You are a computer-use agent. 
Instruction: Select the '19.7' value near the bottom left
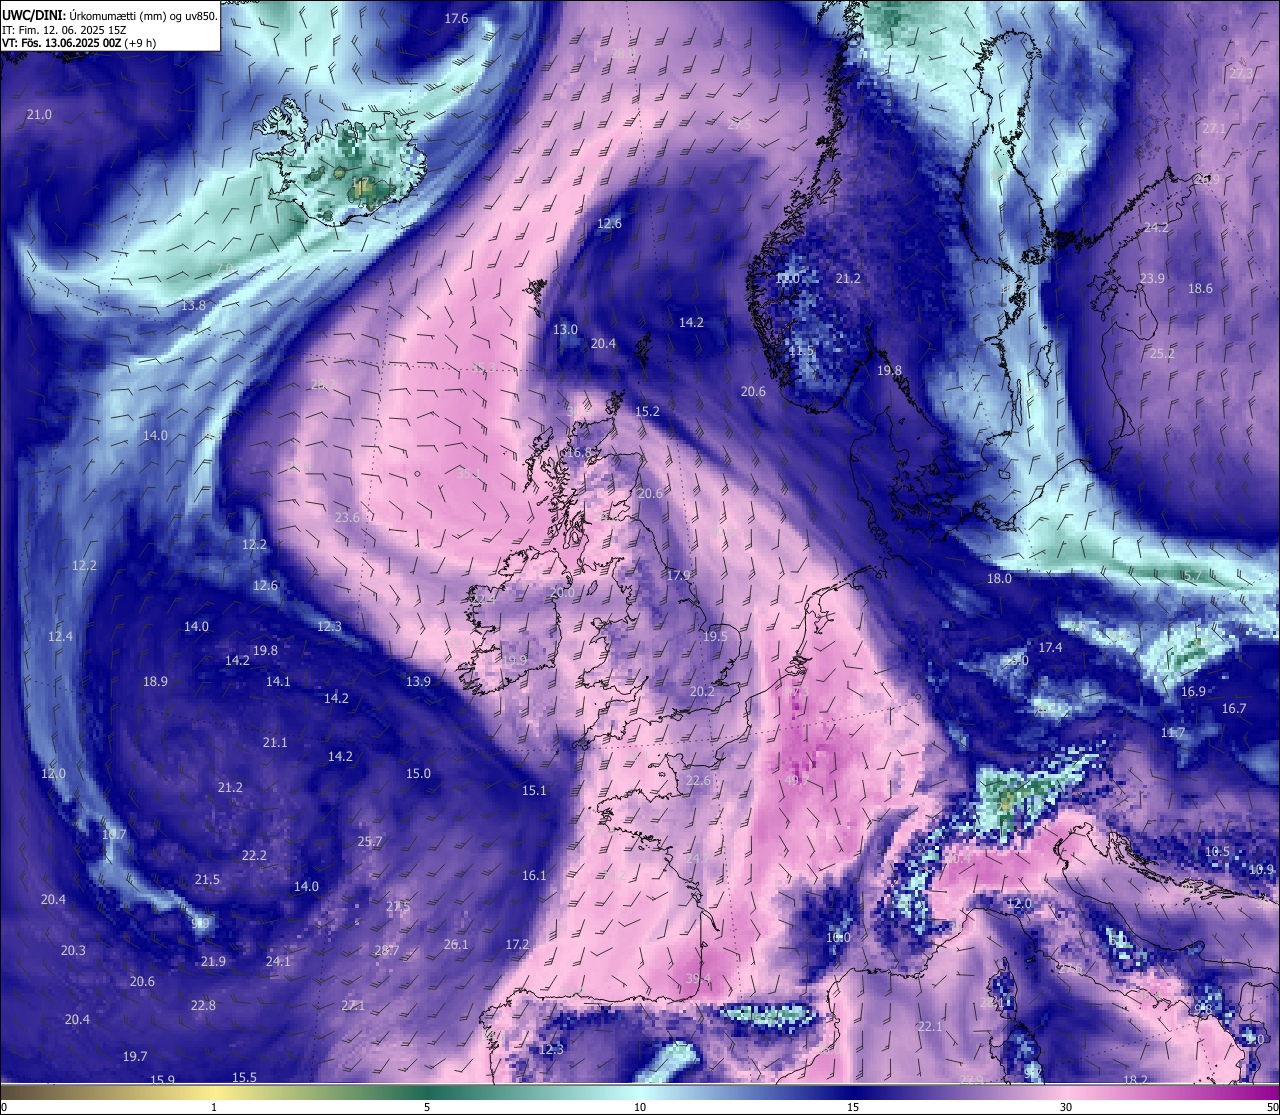[135, 1056]
